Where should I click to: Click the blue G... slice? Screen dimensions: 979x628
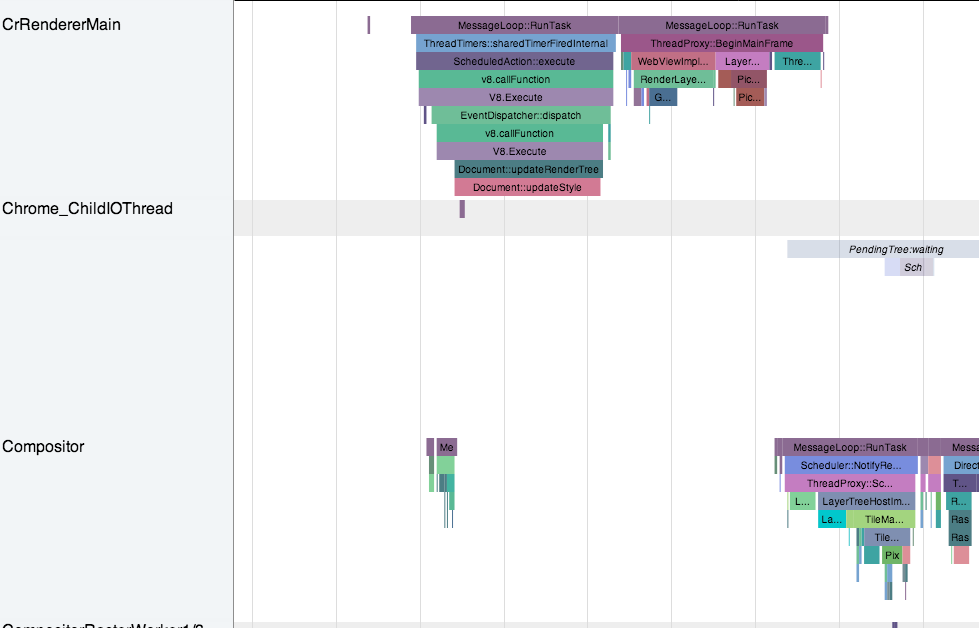(x=662, y=98)
